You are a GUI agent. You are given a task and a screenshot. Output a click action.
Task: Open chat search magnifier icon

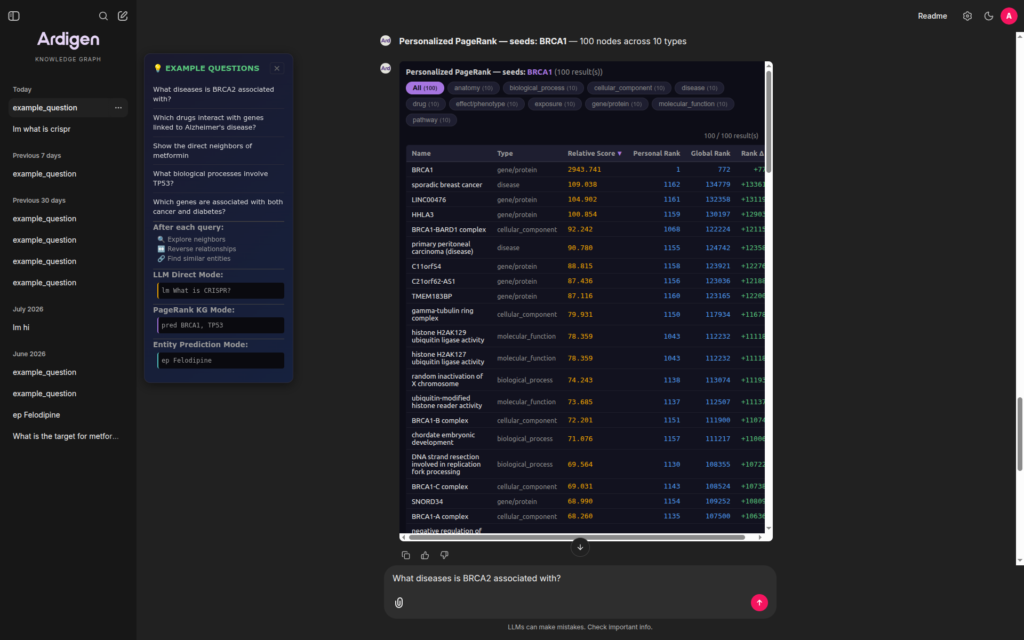[x=103, y=16]
